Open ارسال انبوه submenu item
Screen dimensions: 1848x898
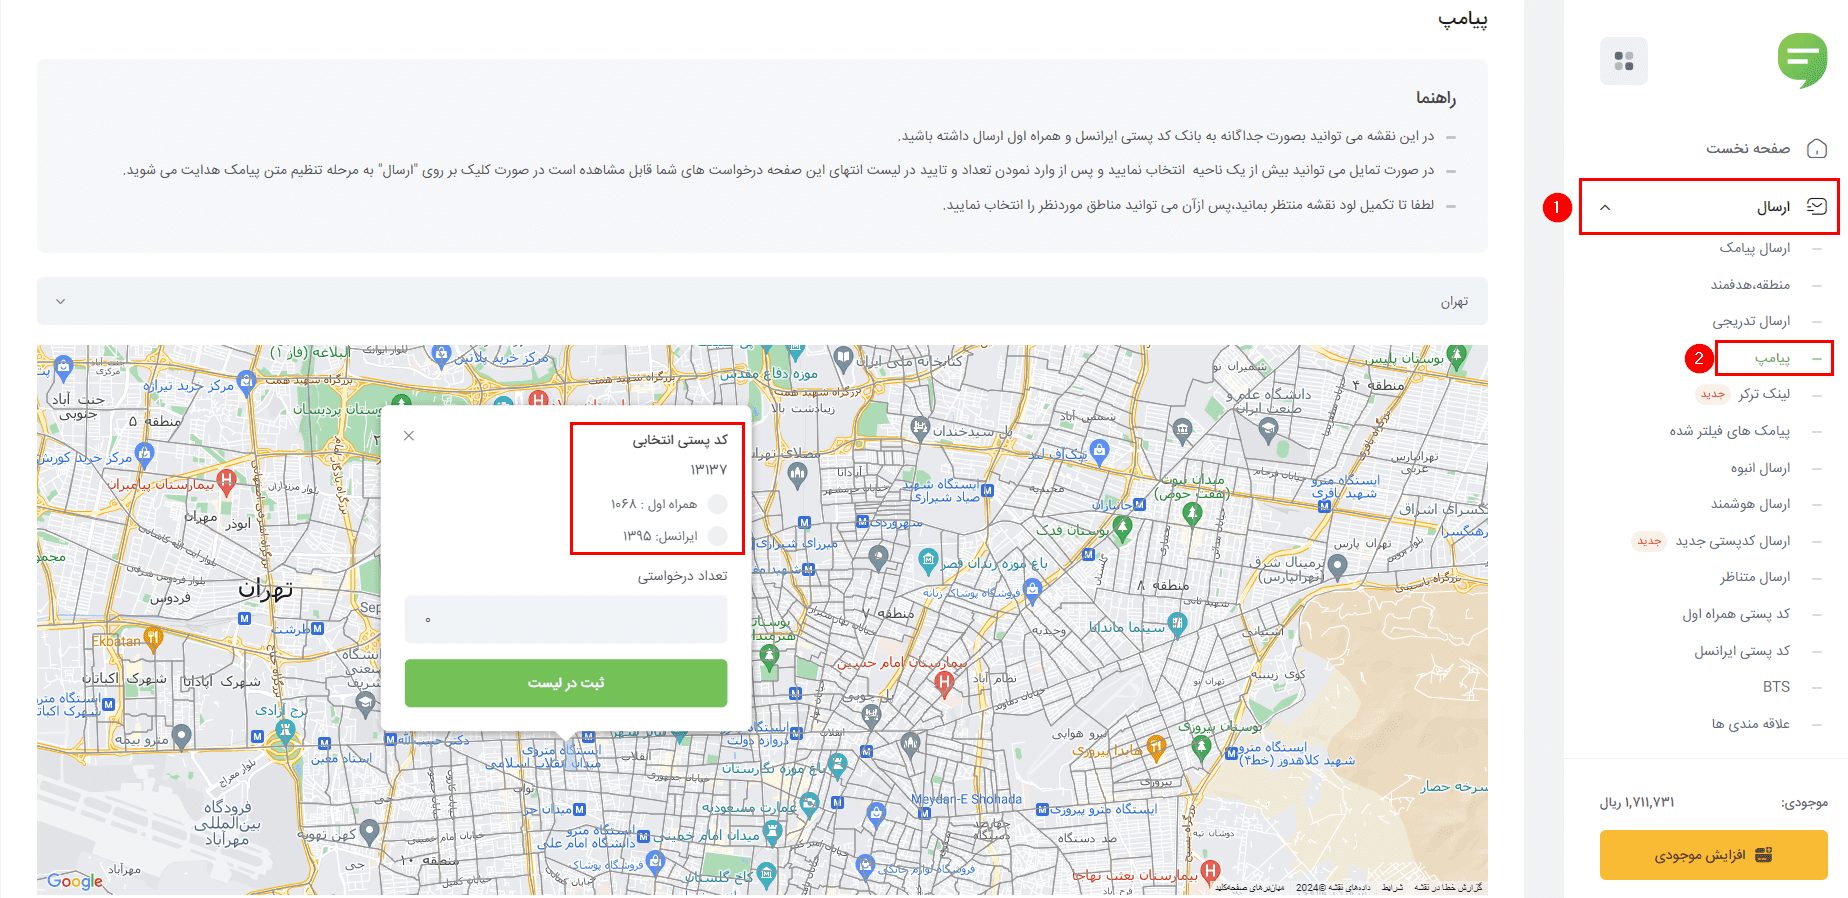pos(1760,467)
